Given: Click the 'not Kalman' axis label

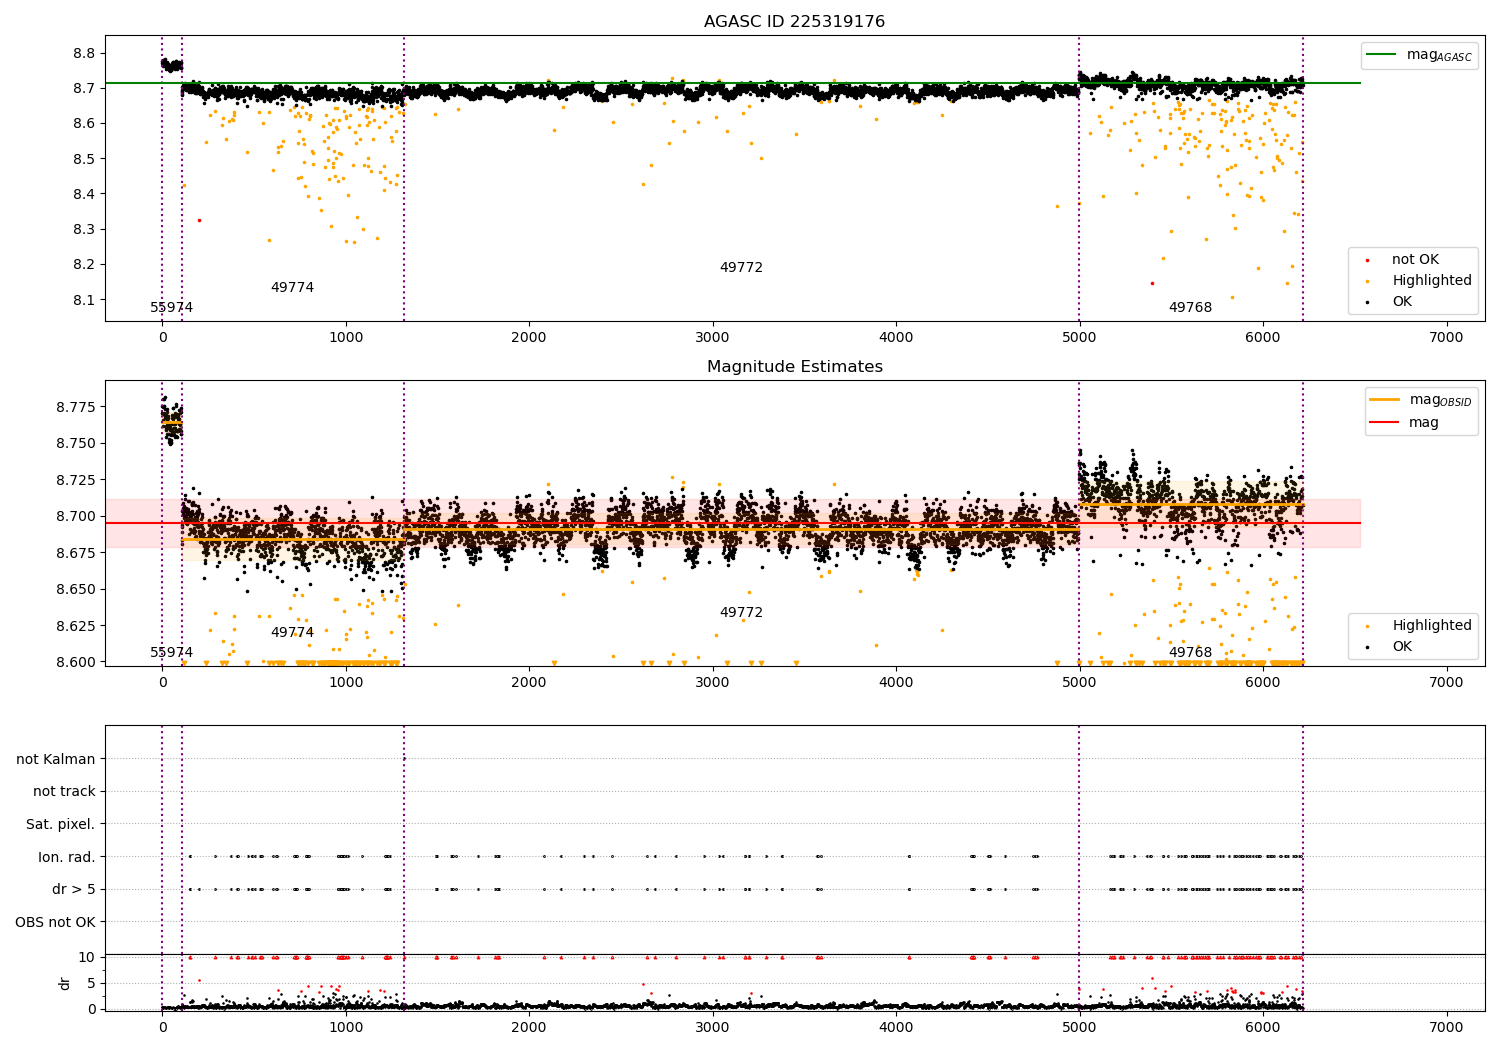Looking at the screenshot, I should [56, 760].
